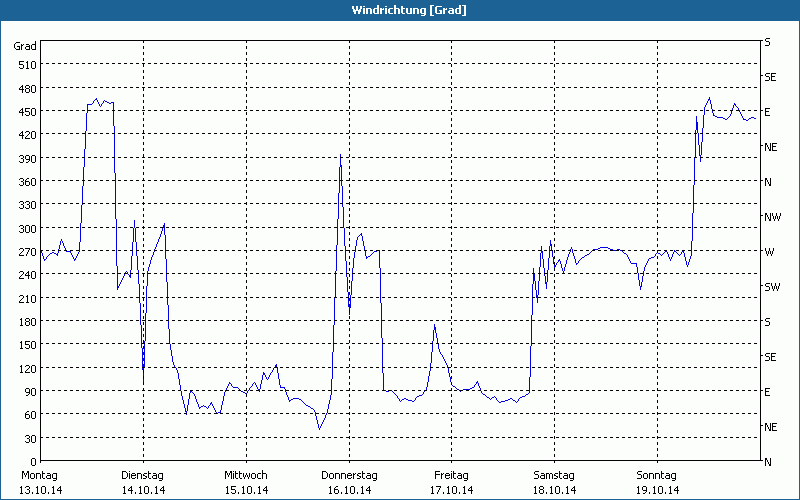Select the 390 degree axis label

[28, 159]
